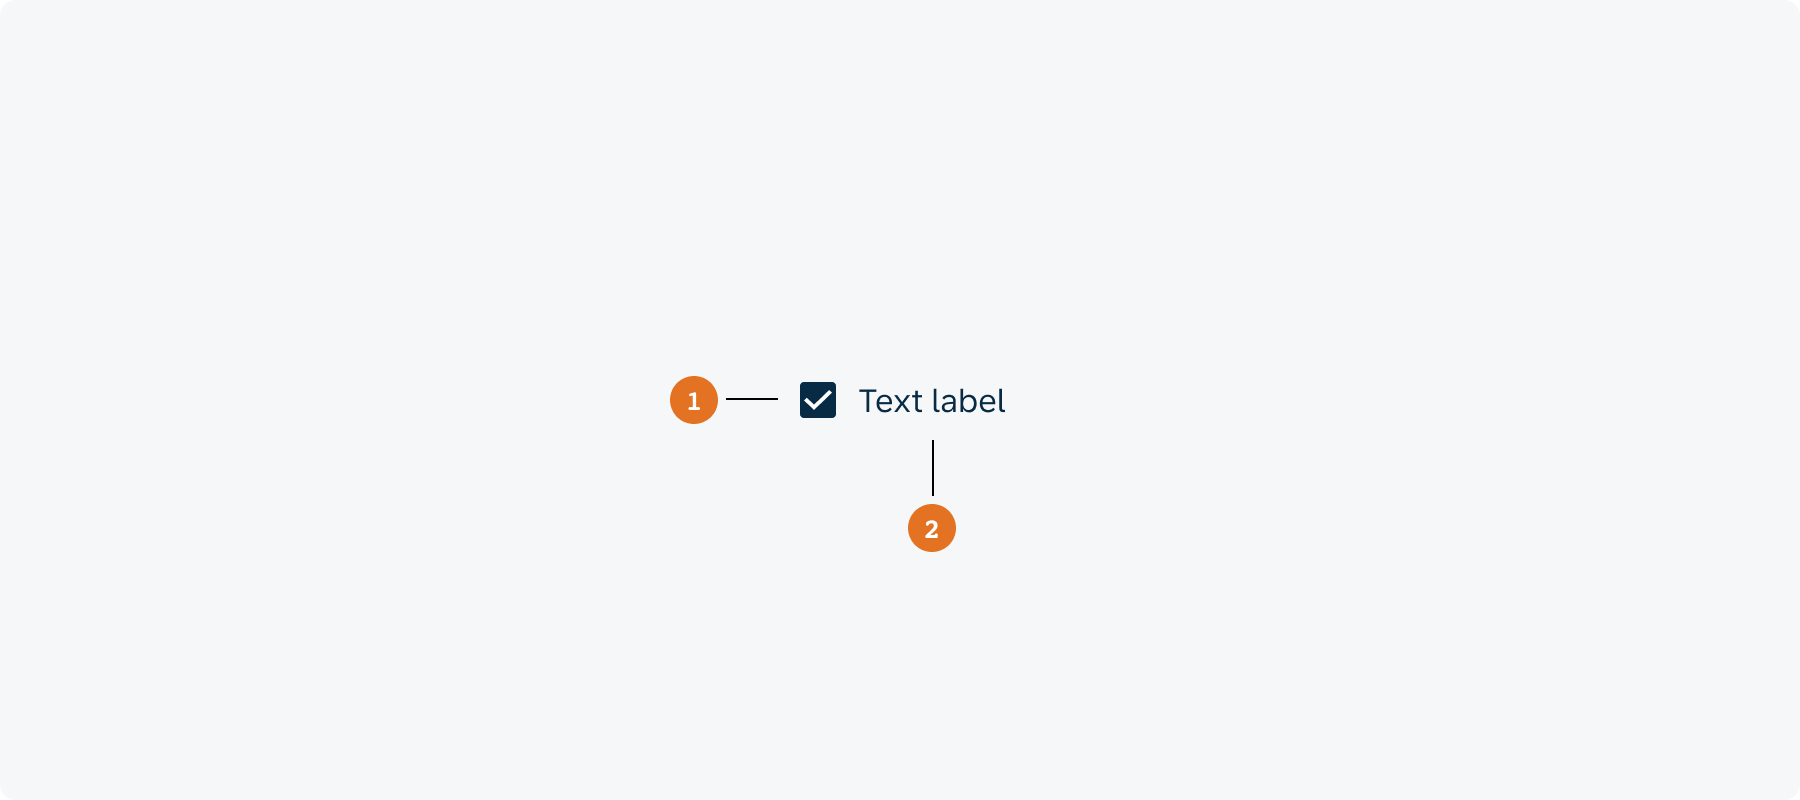Click the orange annotation badge numbered 1
The height and width of the screenshot is (800, 1800).
tap(694, 400)
